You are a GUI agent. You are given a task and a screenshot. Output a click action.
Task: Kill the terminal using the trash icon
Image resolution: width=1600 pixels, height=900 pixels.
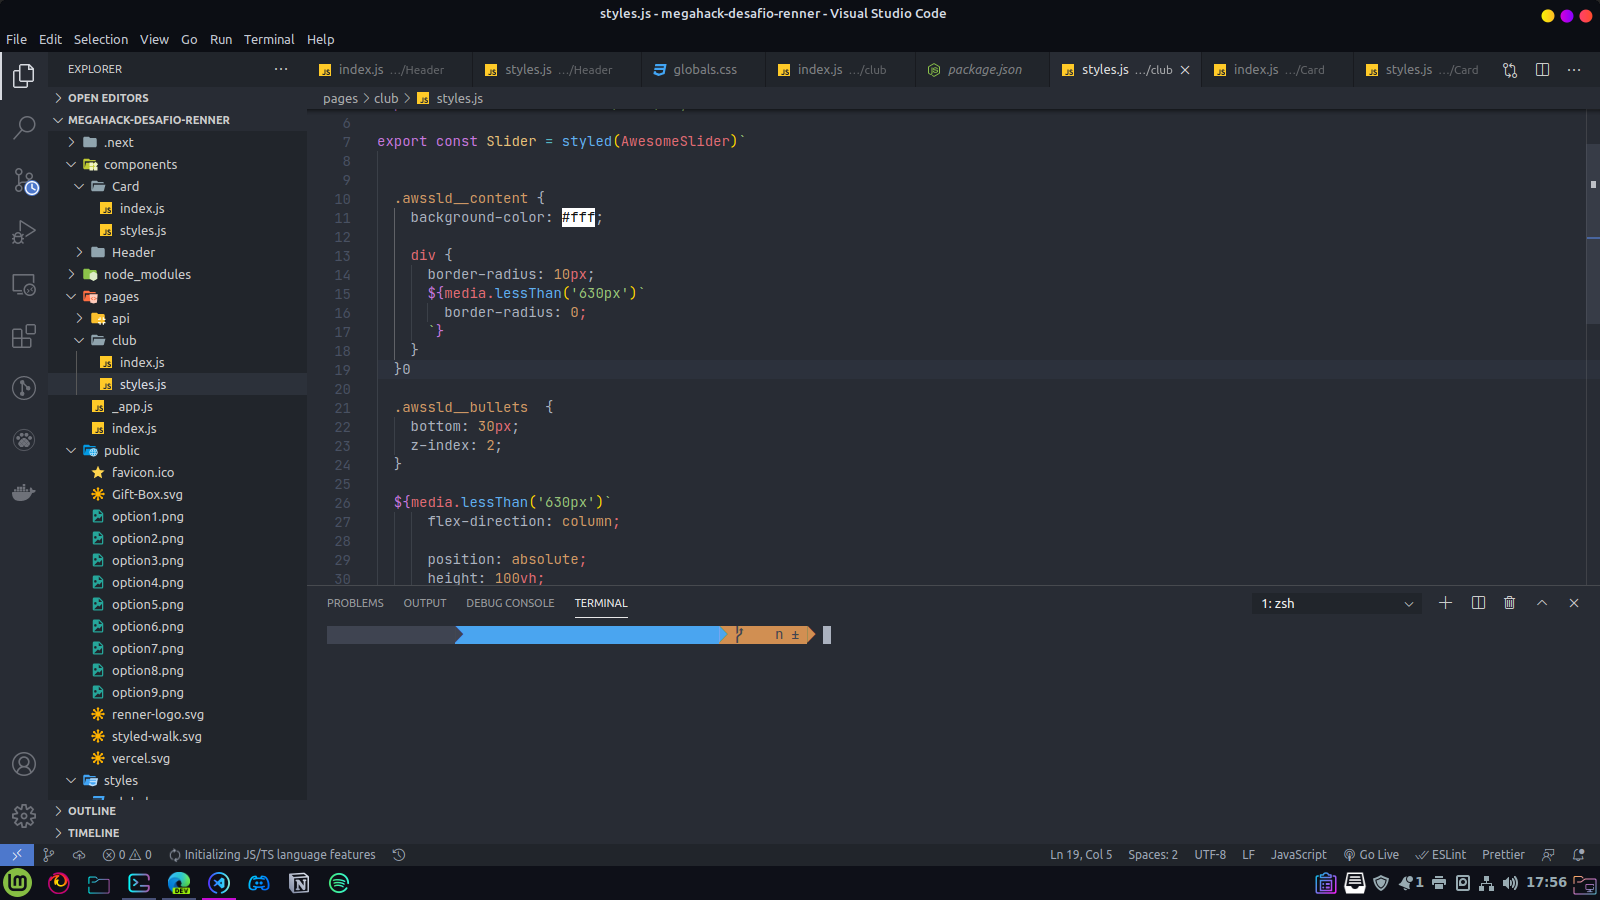[x=1509, y=603]
